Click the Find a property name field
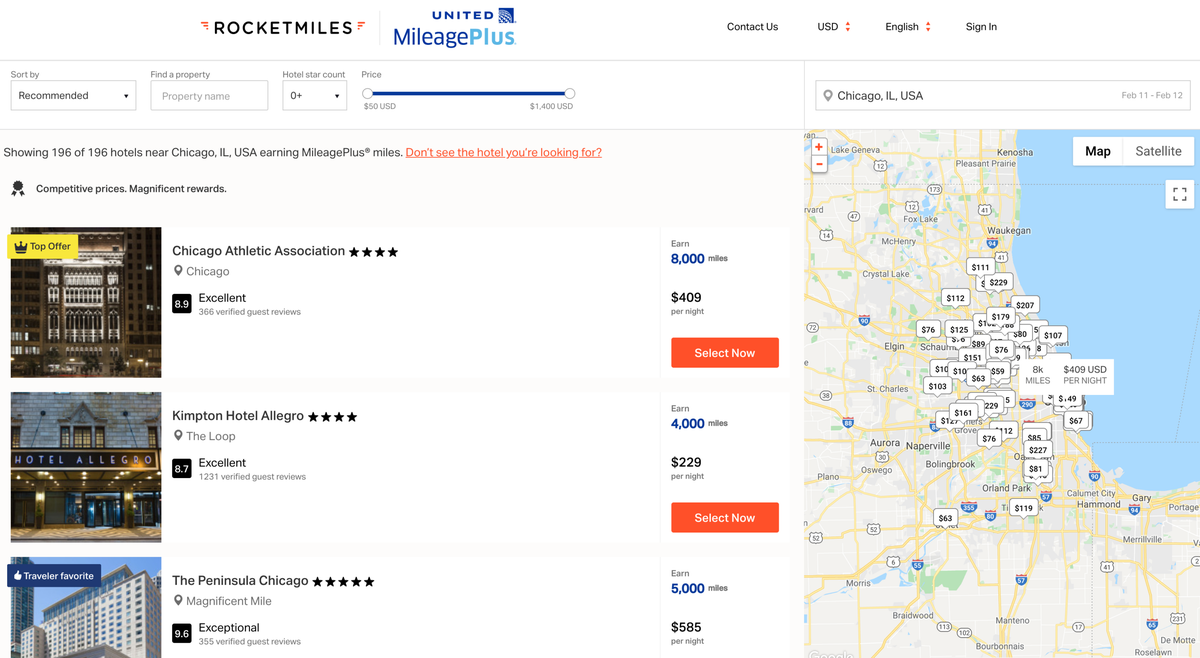Viewport: 1200px width, 658px height. (209, 96)
